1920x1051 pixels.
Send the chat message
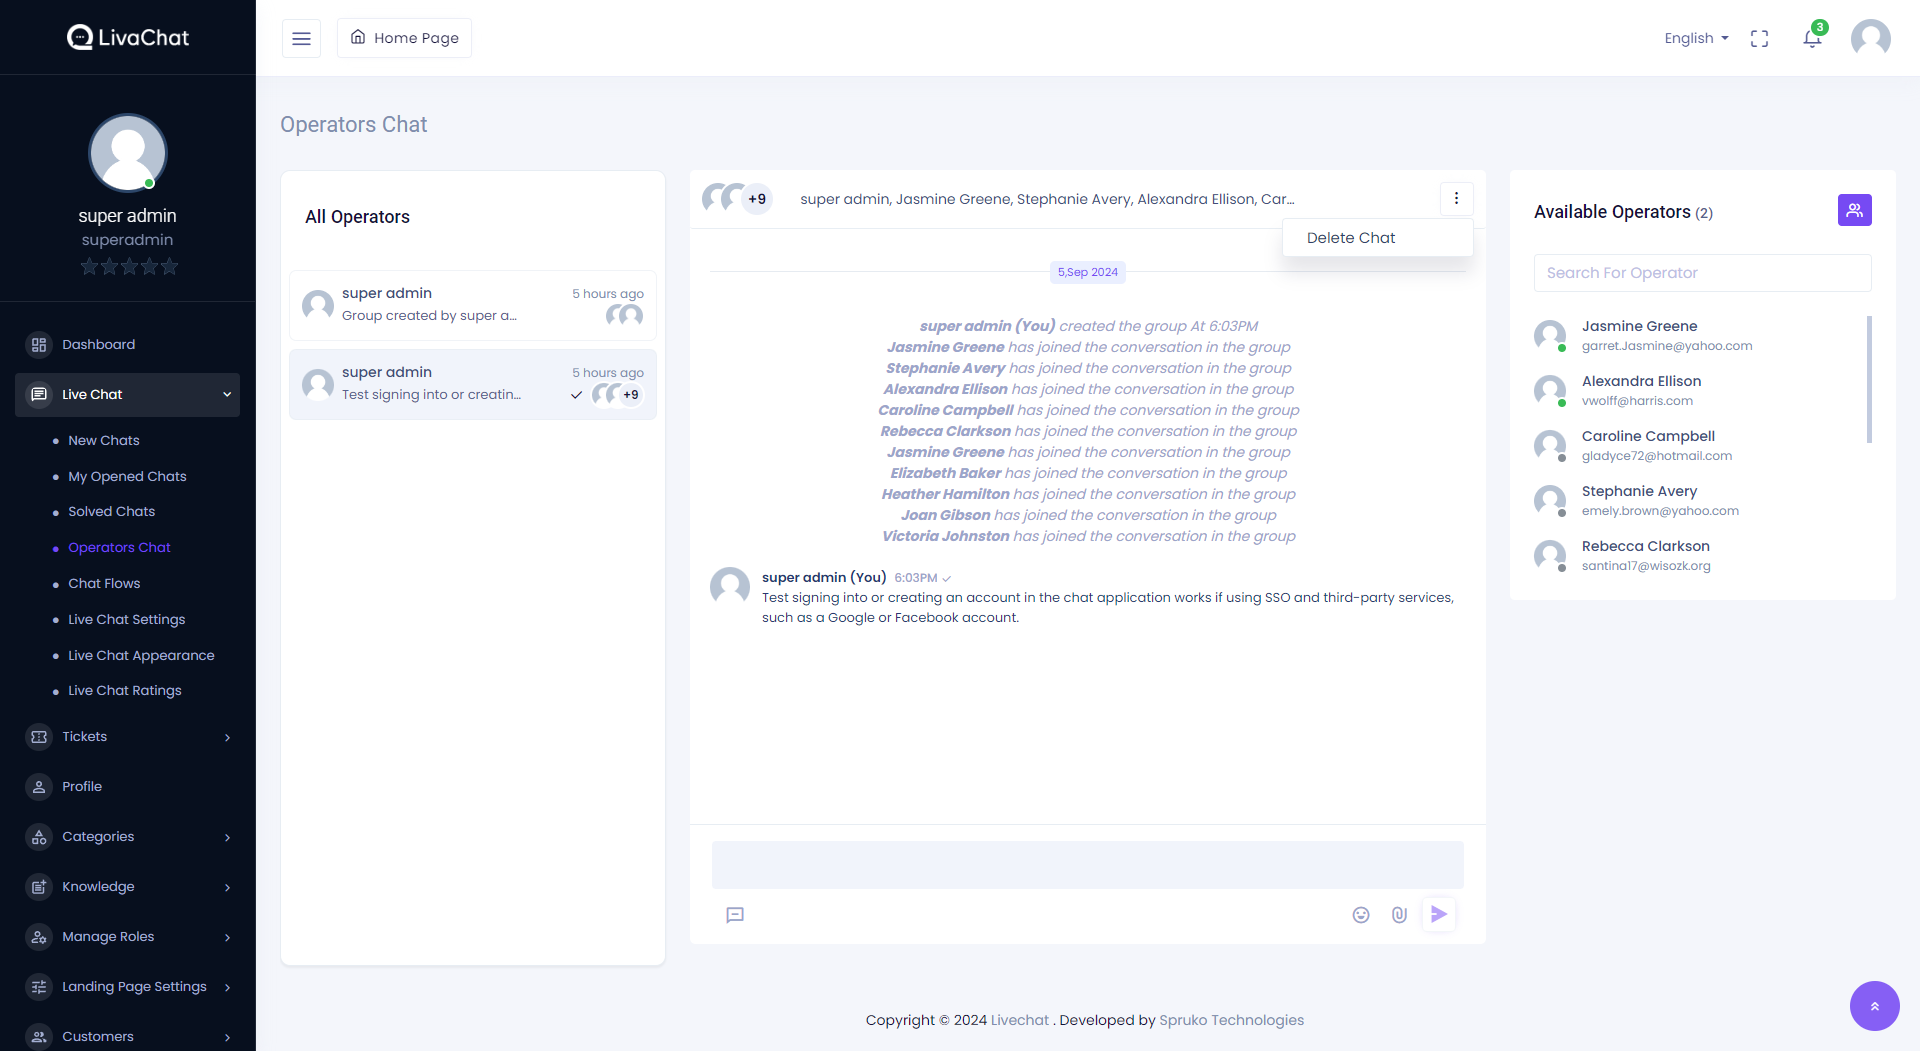pyautogui.click(x=1439, y=913)
